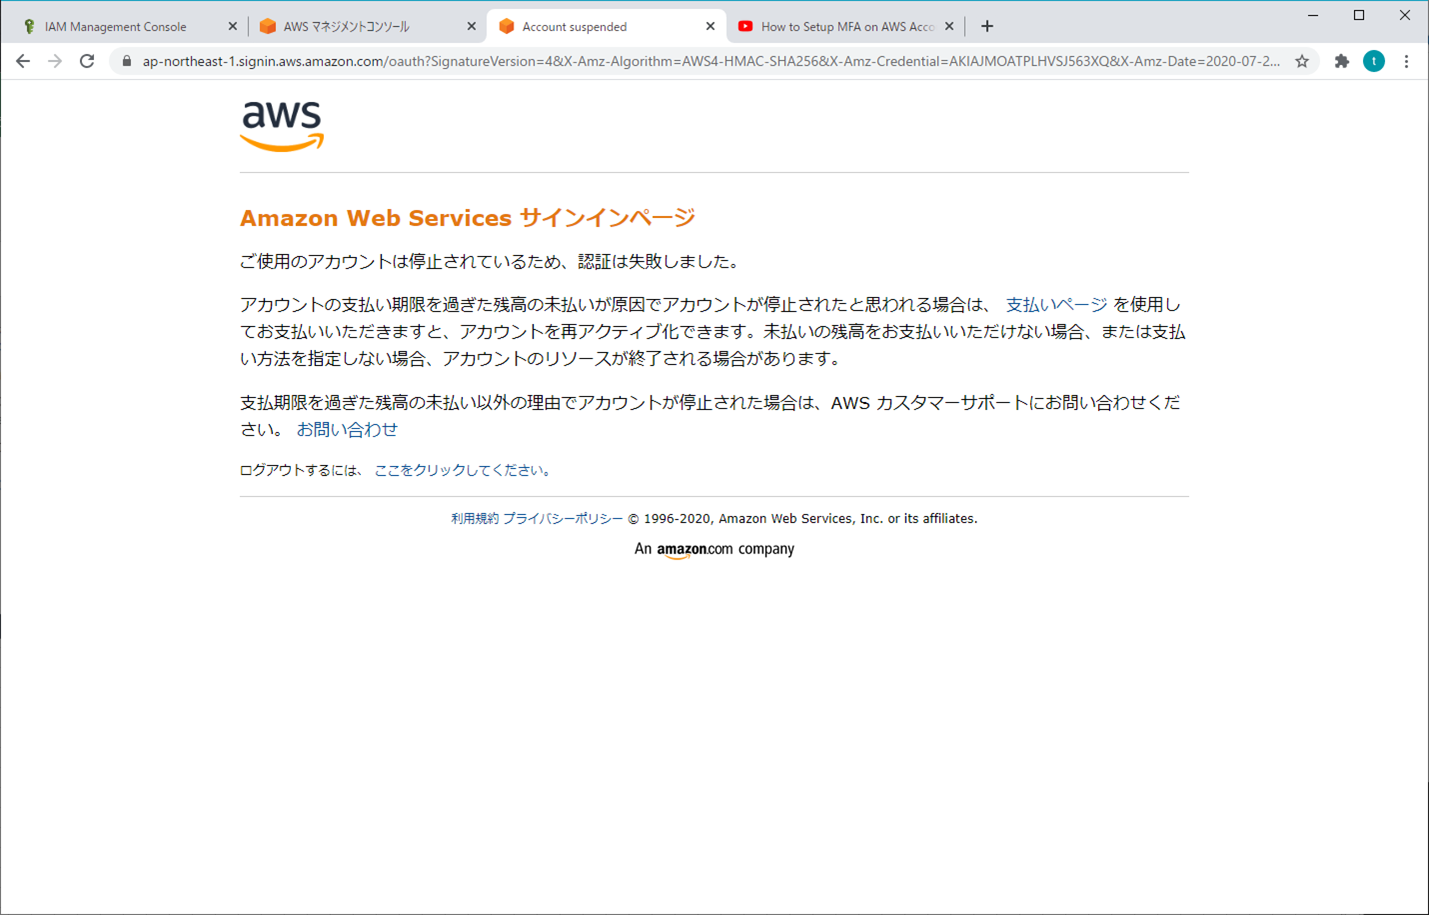Open the Chrome three-dot menu

(1406, 61)
